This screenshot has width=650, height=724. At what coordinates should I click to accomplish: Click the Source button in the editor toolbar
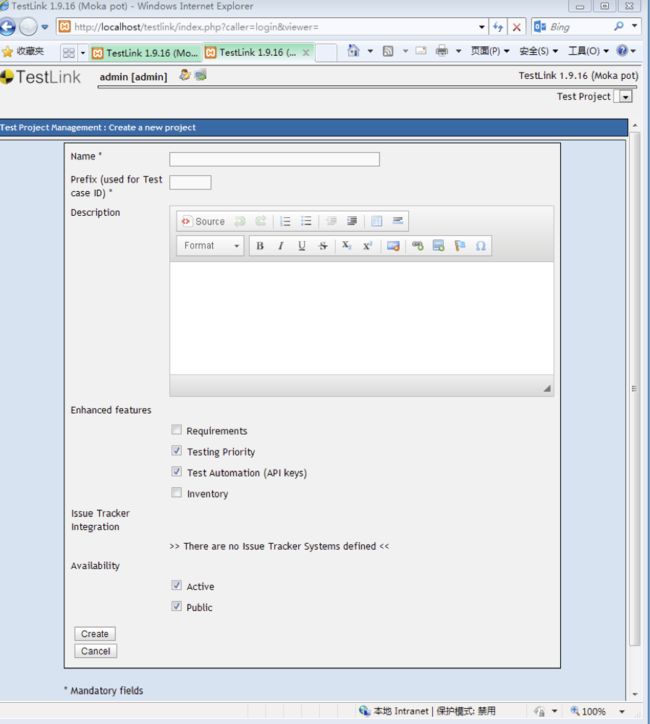[x=203, y=221]
